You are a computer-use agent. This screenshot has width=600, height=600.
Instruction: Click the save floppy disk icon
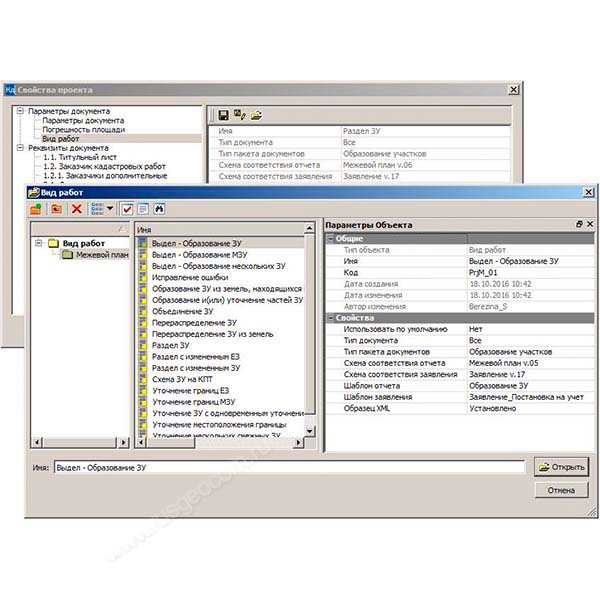pos(223,115)
